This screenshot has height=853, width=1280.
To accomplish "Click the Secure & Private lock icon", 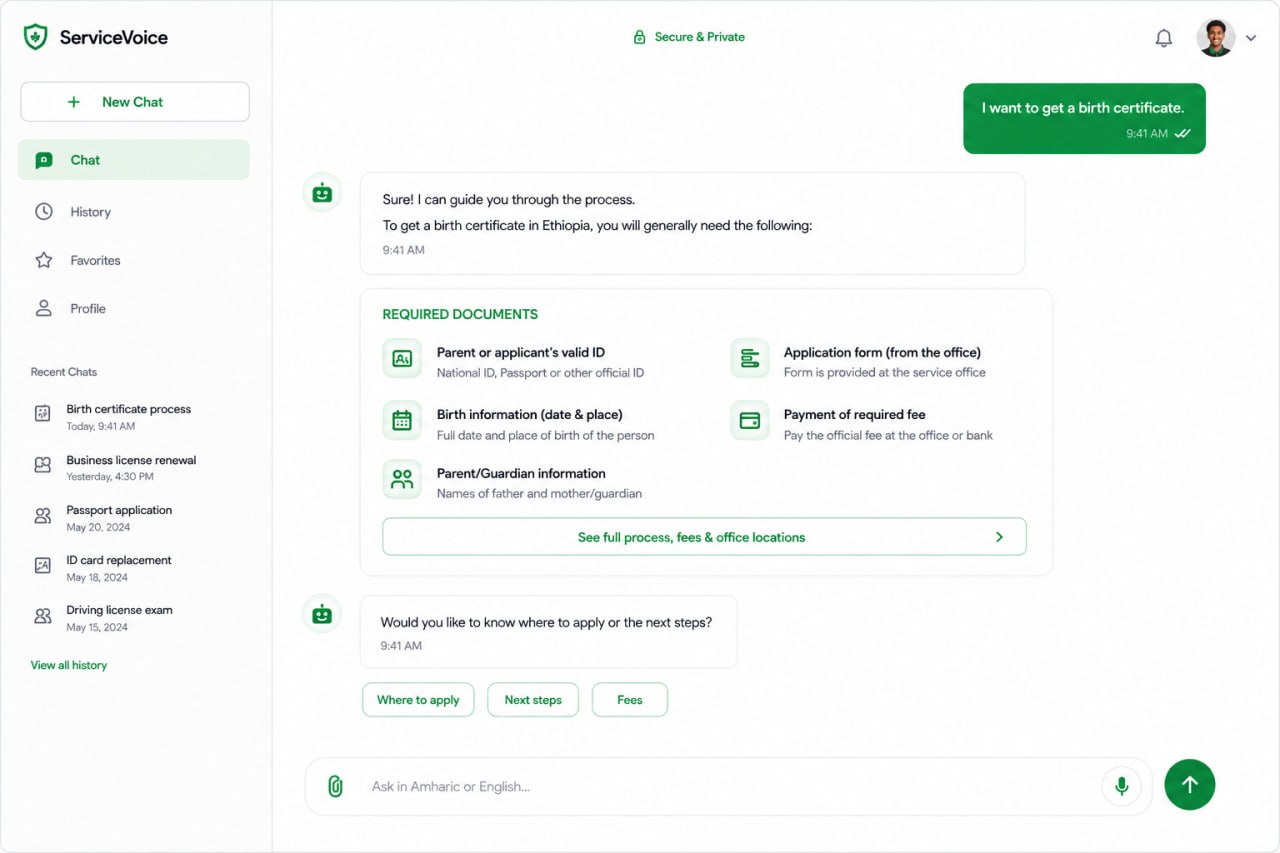I will pos(639,37).
